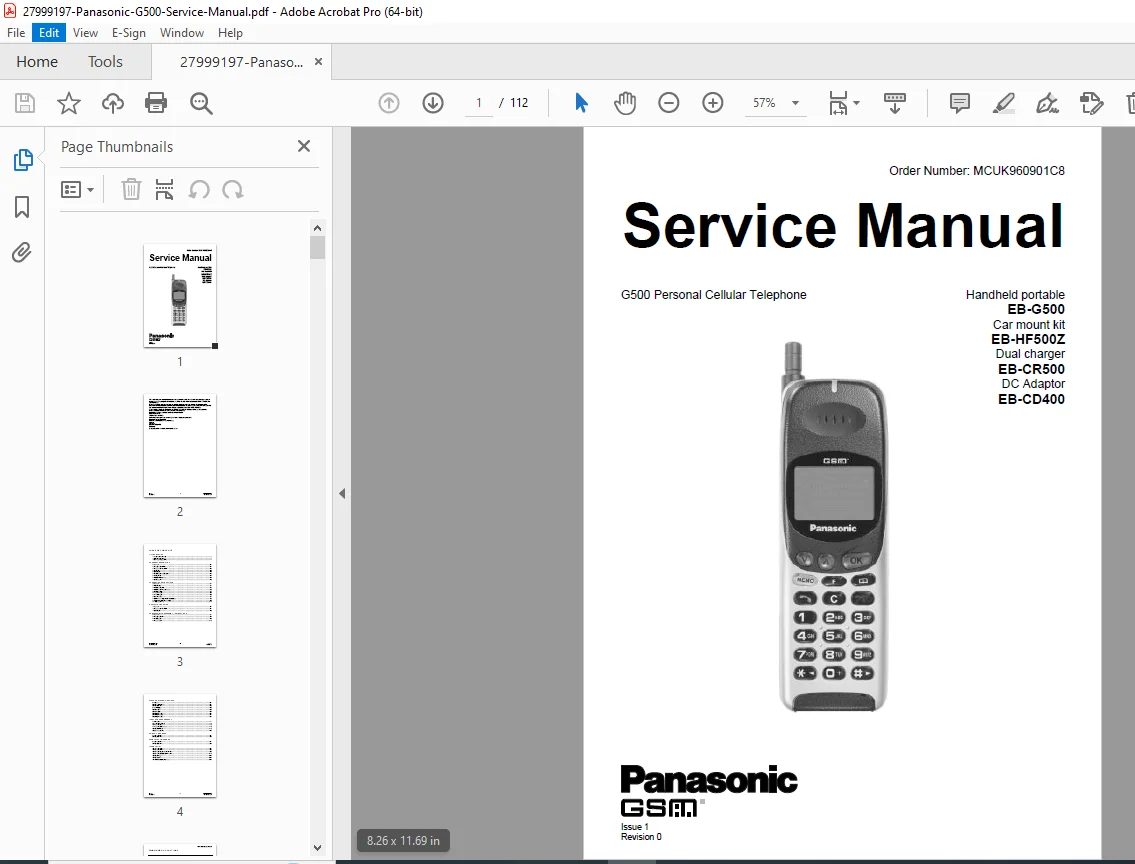Activate the Hand pan tool
Viewport: 1135px width, 864px height.
pyautogui.click(x=625, y=103)
